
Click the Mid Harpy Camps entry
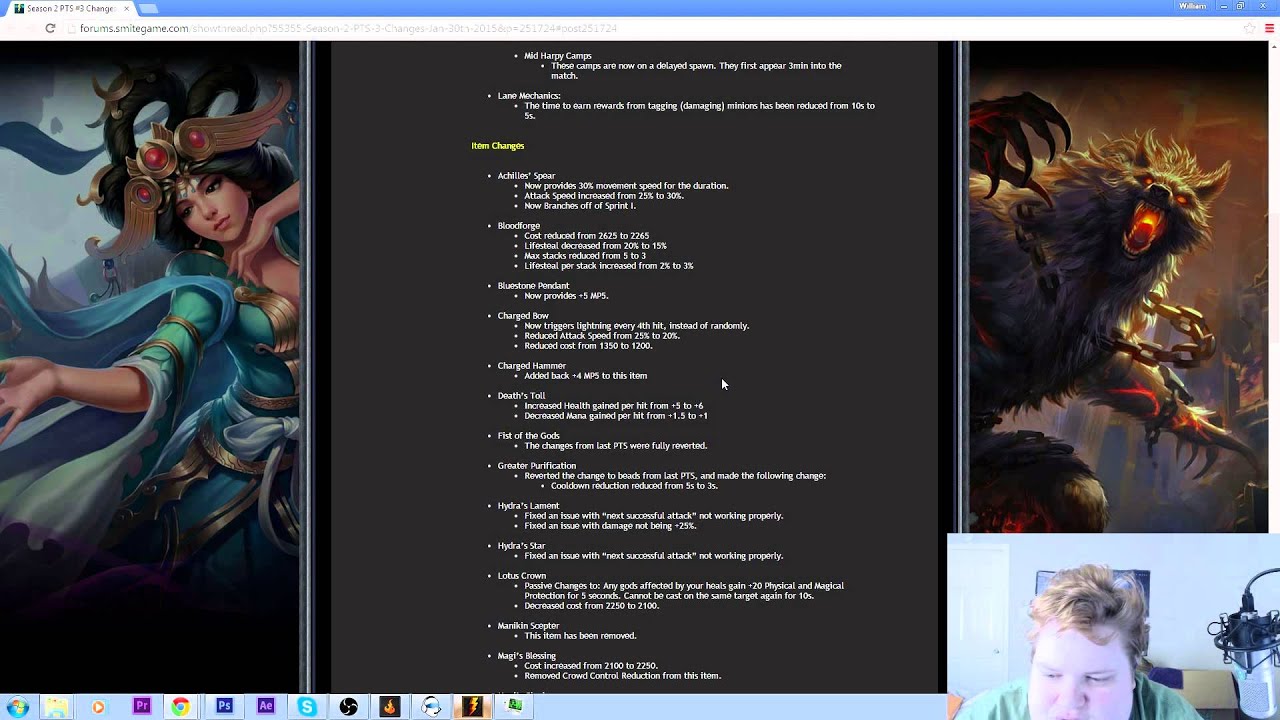click(558, 56)
